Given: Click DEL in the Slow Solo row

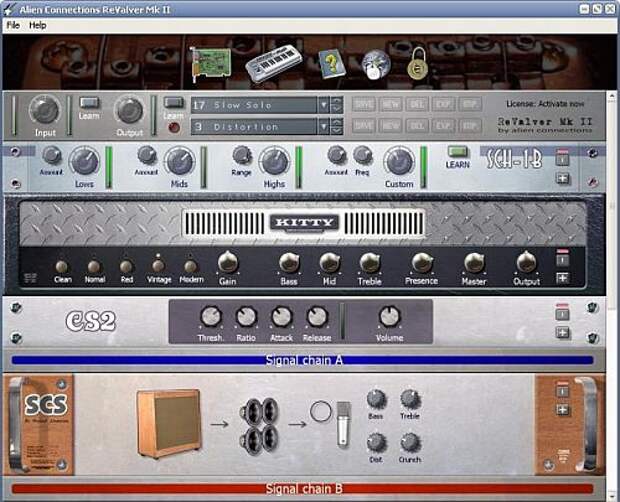Looking at the screenshot, I should pos(417,104).
